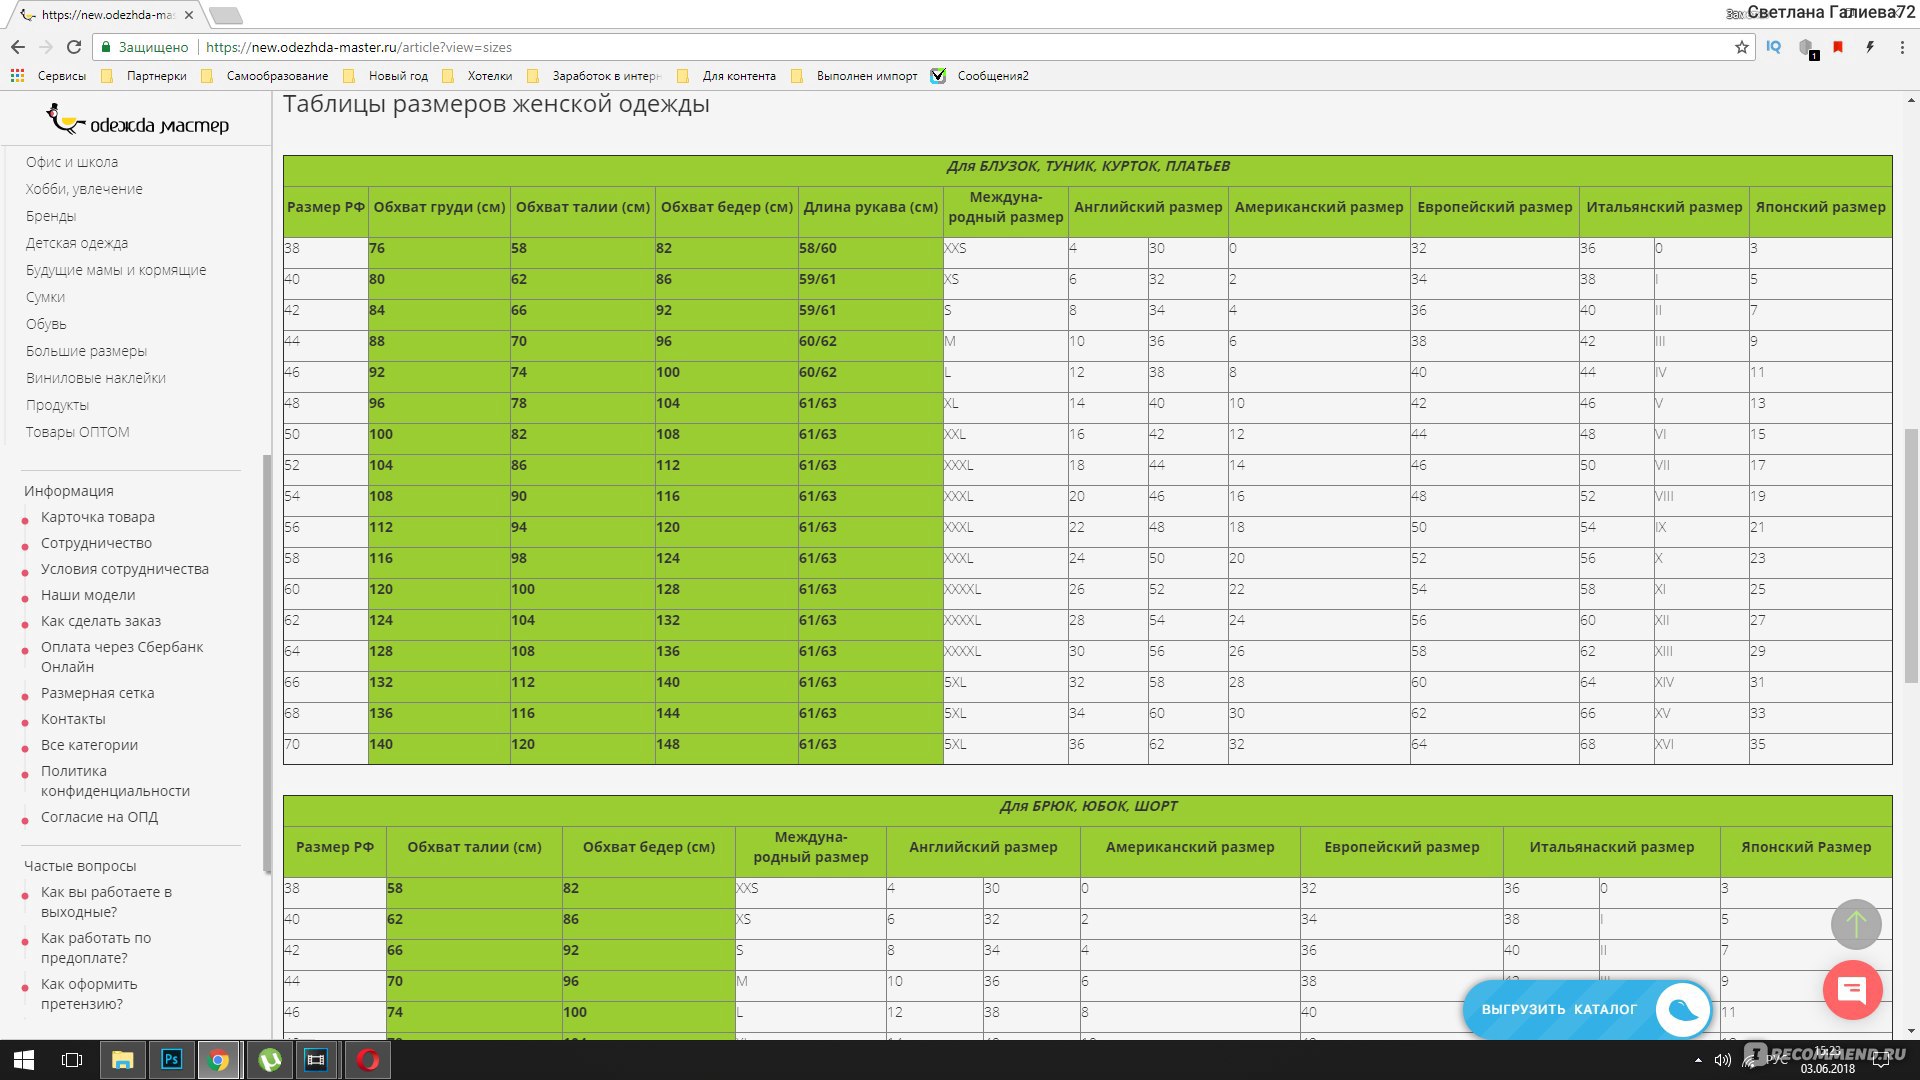Show hidden system tray icons

tap(1698, 1060)
